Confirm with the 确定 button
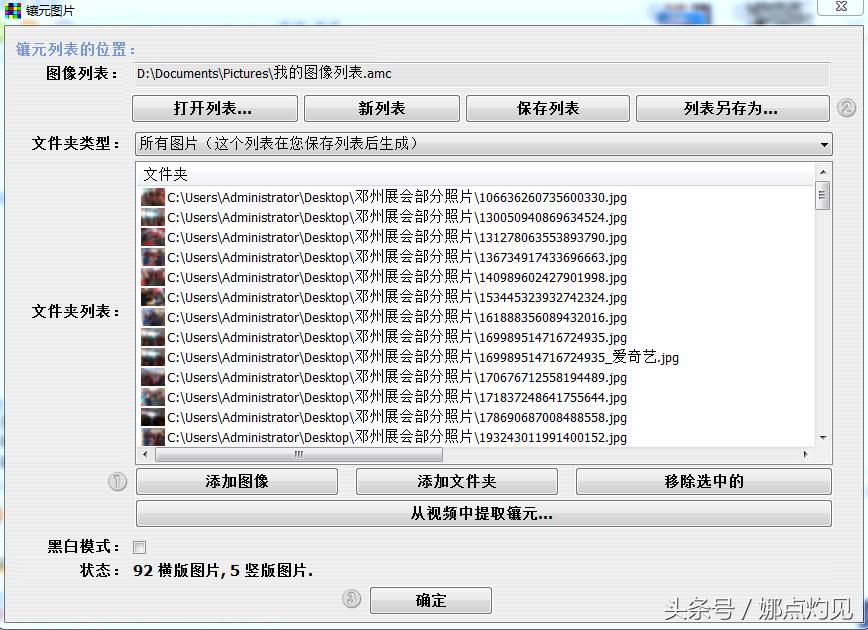 point(431,600)
